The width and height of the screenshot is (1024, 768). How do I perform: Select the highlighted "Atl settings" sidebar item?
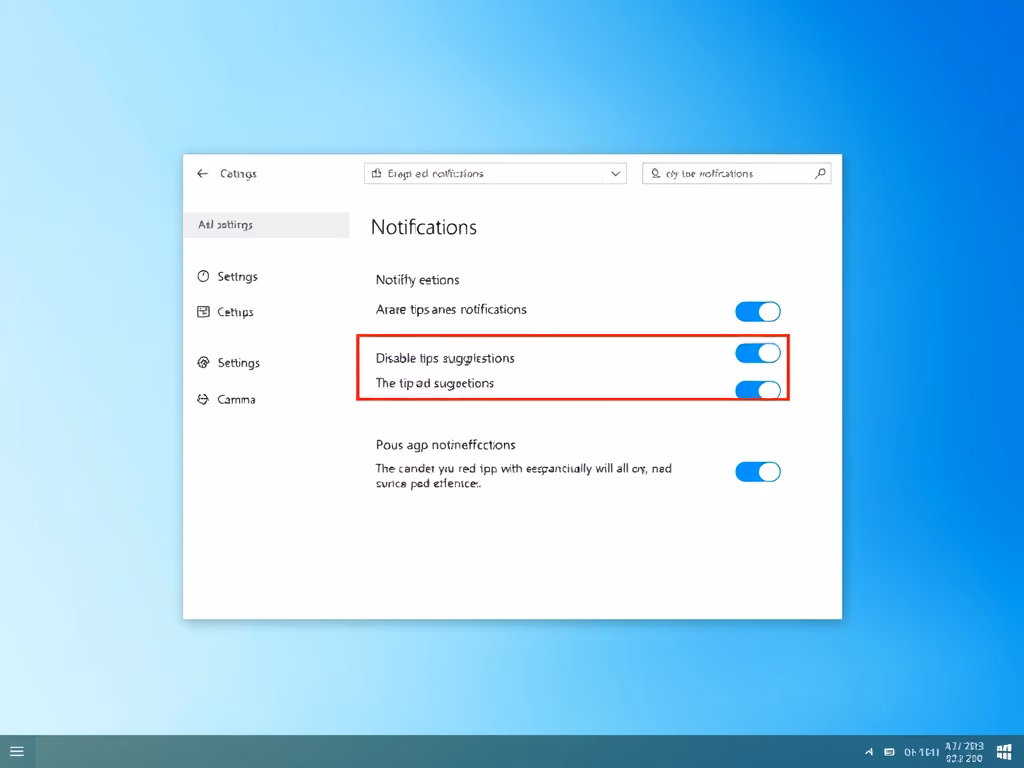[266, 225]
